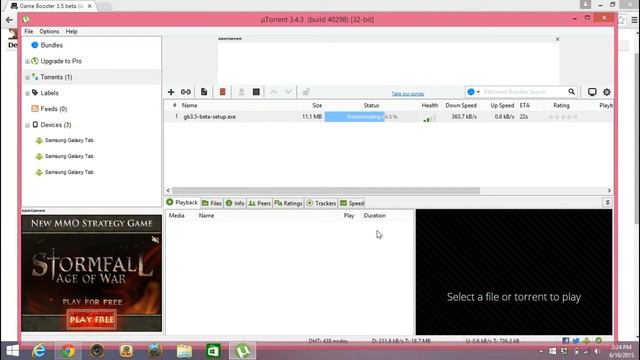Open Preferences gear icon
The image size is (640, 360).
click(607, 92)
